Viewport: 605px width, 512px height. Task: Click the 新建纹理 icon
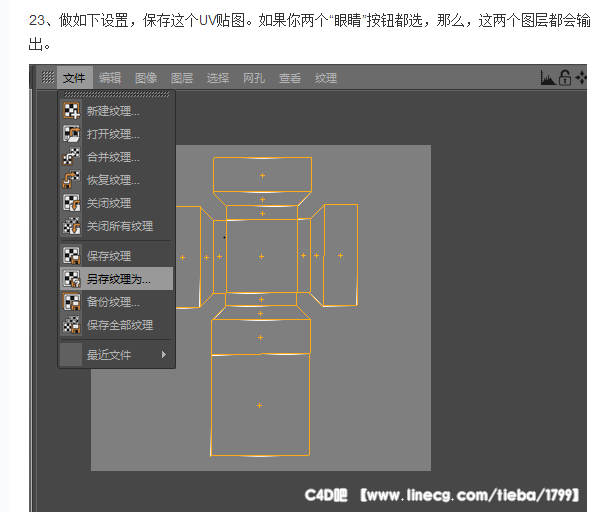[72, 111]
